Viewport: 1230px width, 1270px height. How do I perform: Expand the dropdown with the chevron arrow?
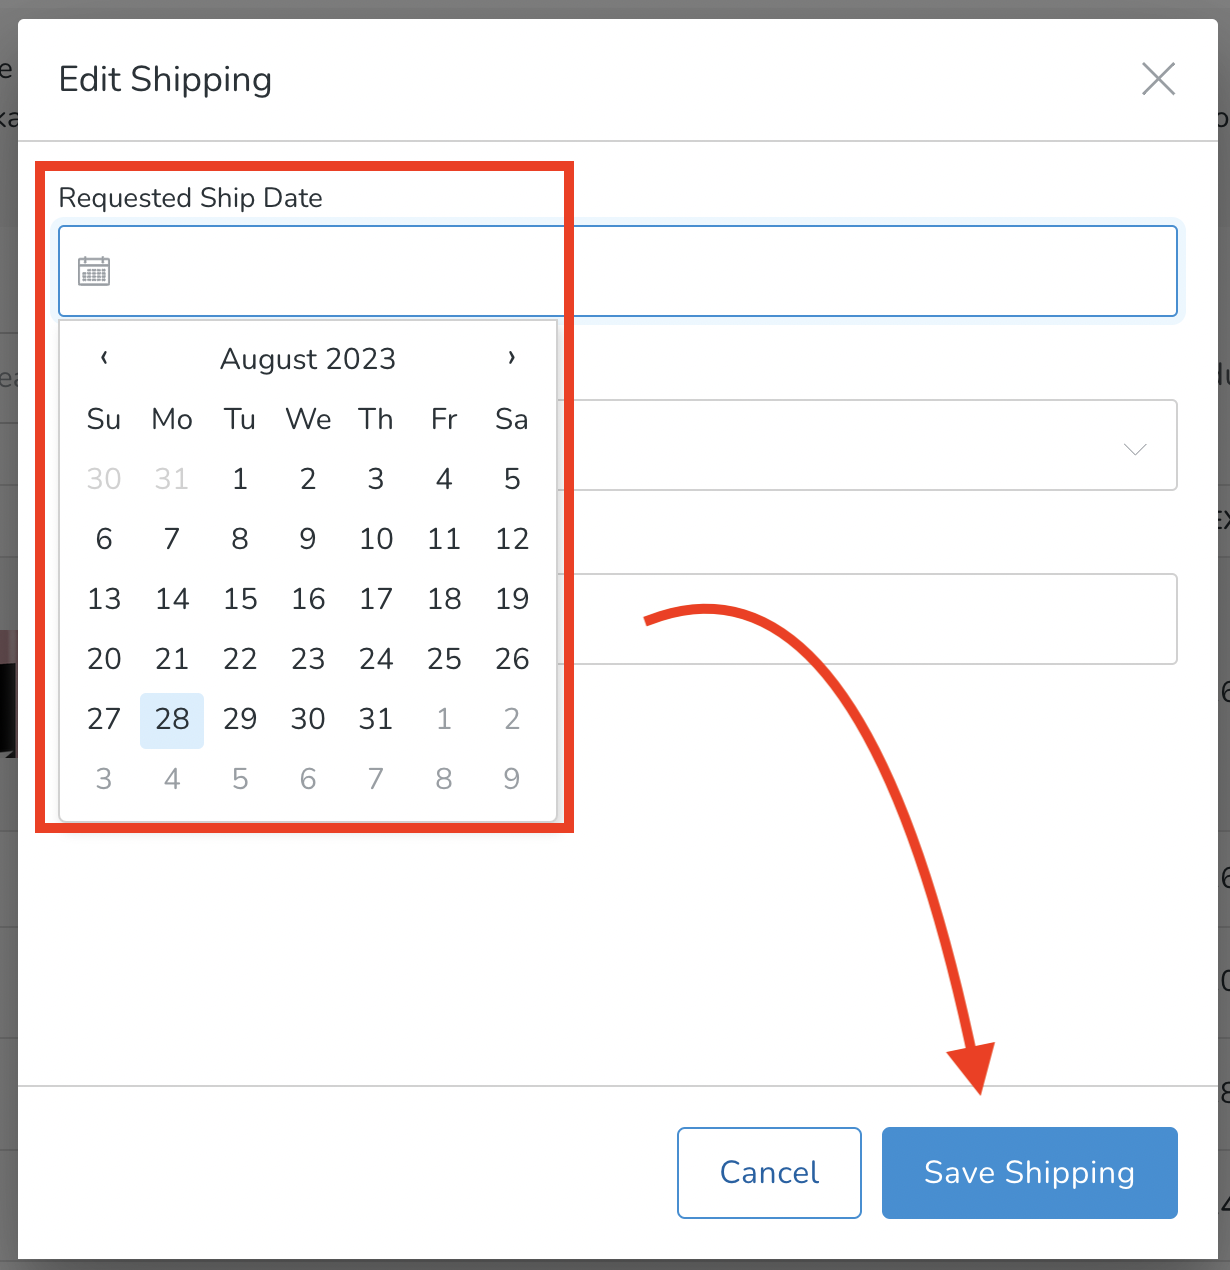click(1135, 450)
